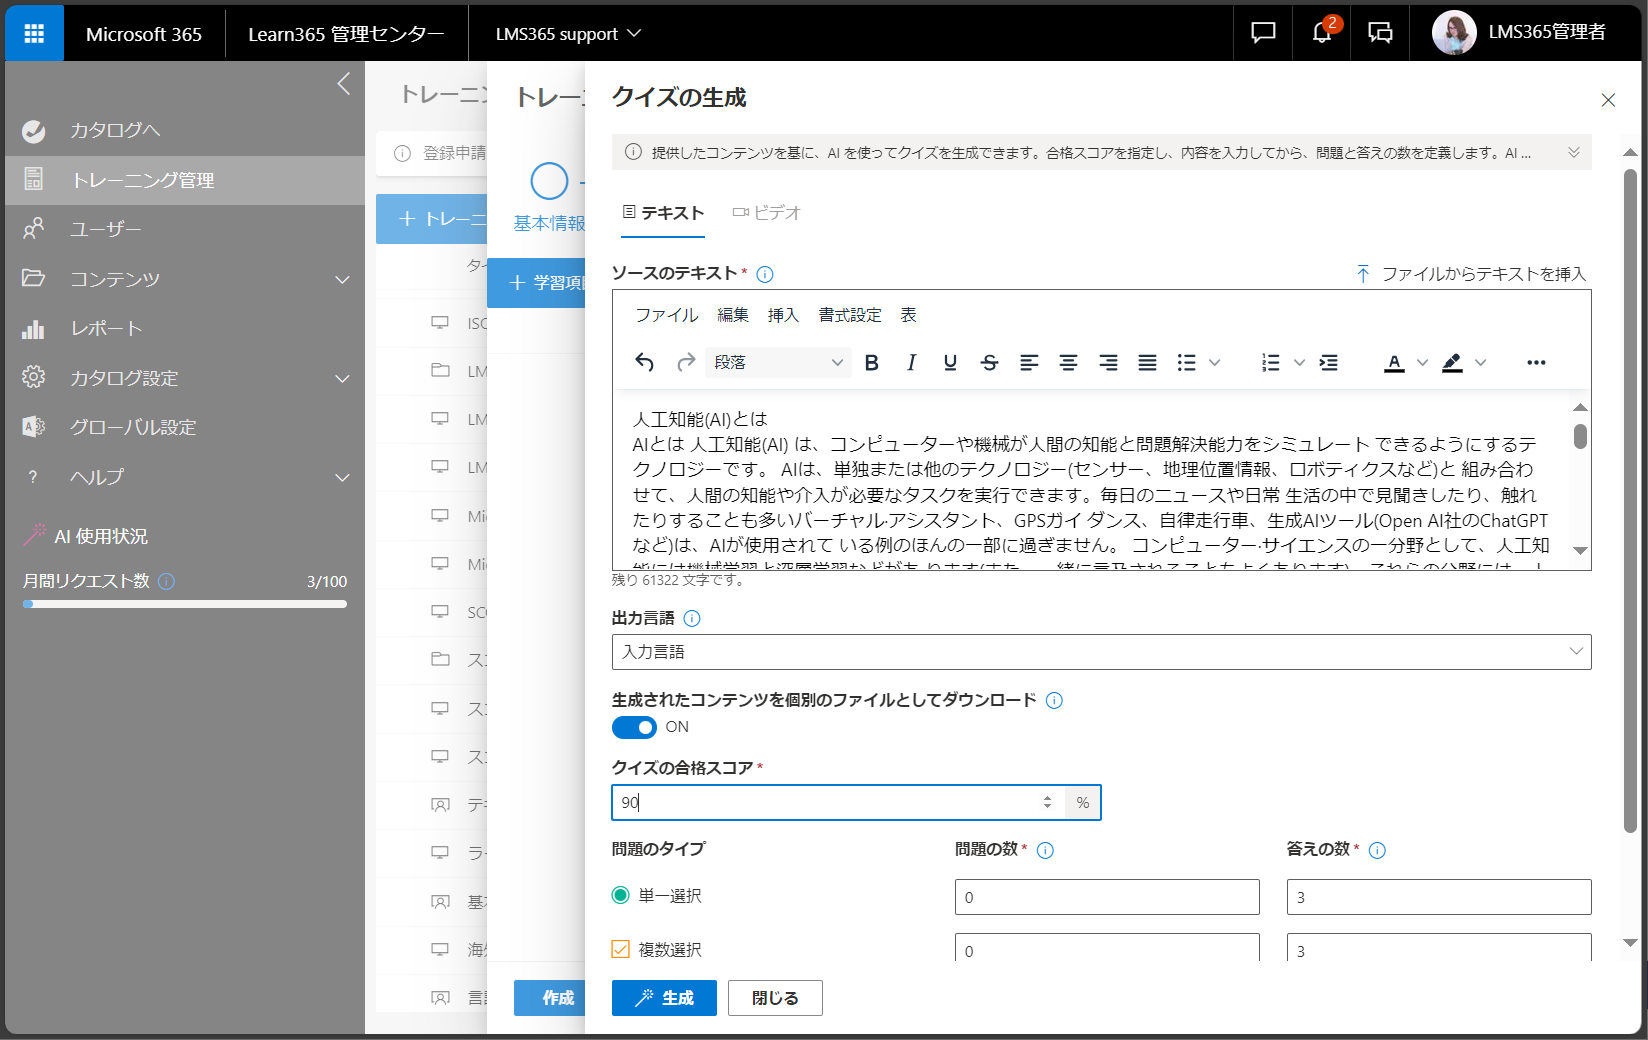The height and width of the screenshot is (1040, 1648).
Task: Show info for 問題の数
Action: tap(1045, 850)
